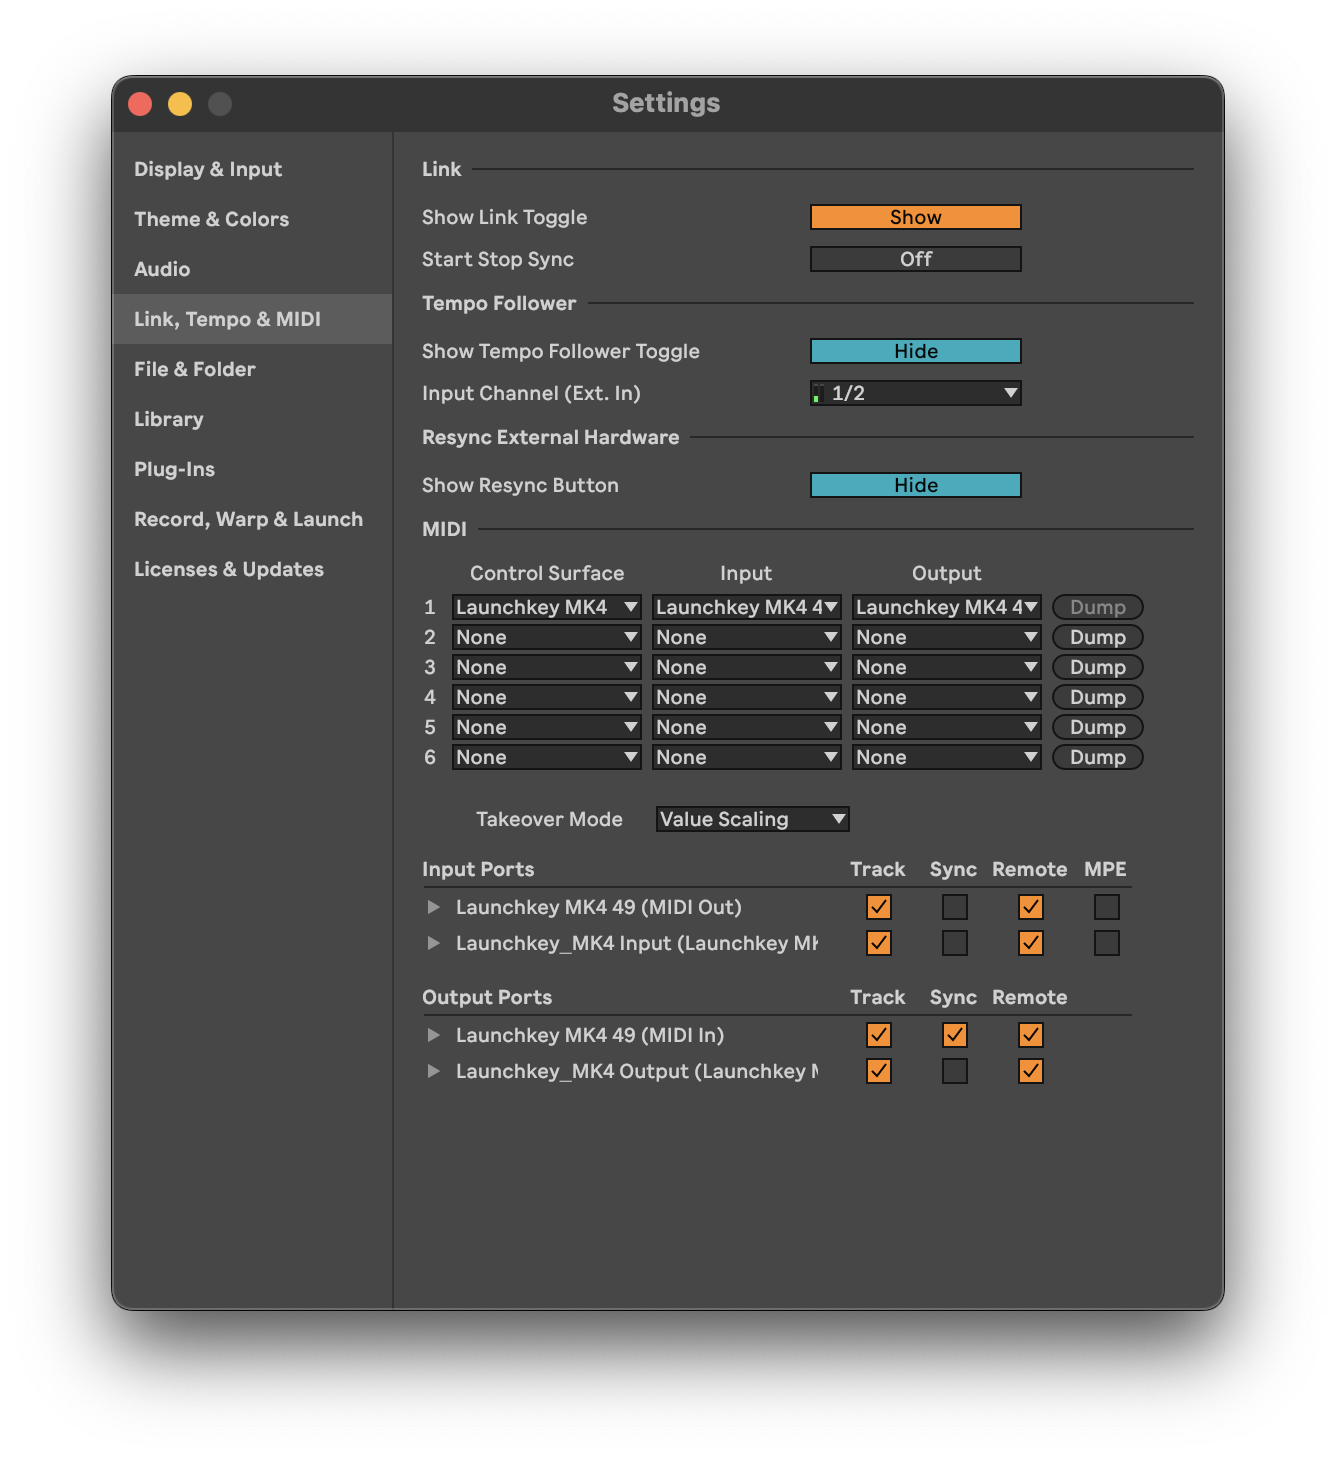This screenshot has height=1458, width=1336.
Task: Click Dump button in row 3
Action: point(1098,667)
